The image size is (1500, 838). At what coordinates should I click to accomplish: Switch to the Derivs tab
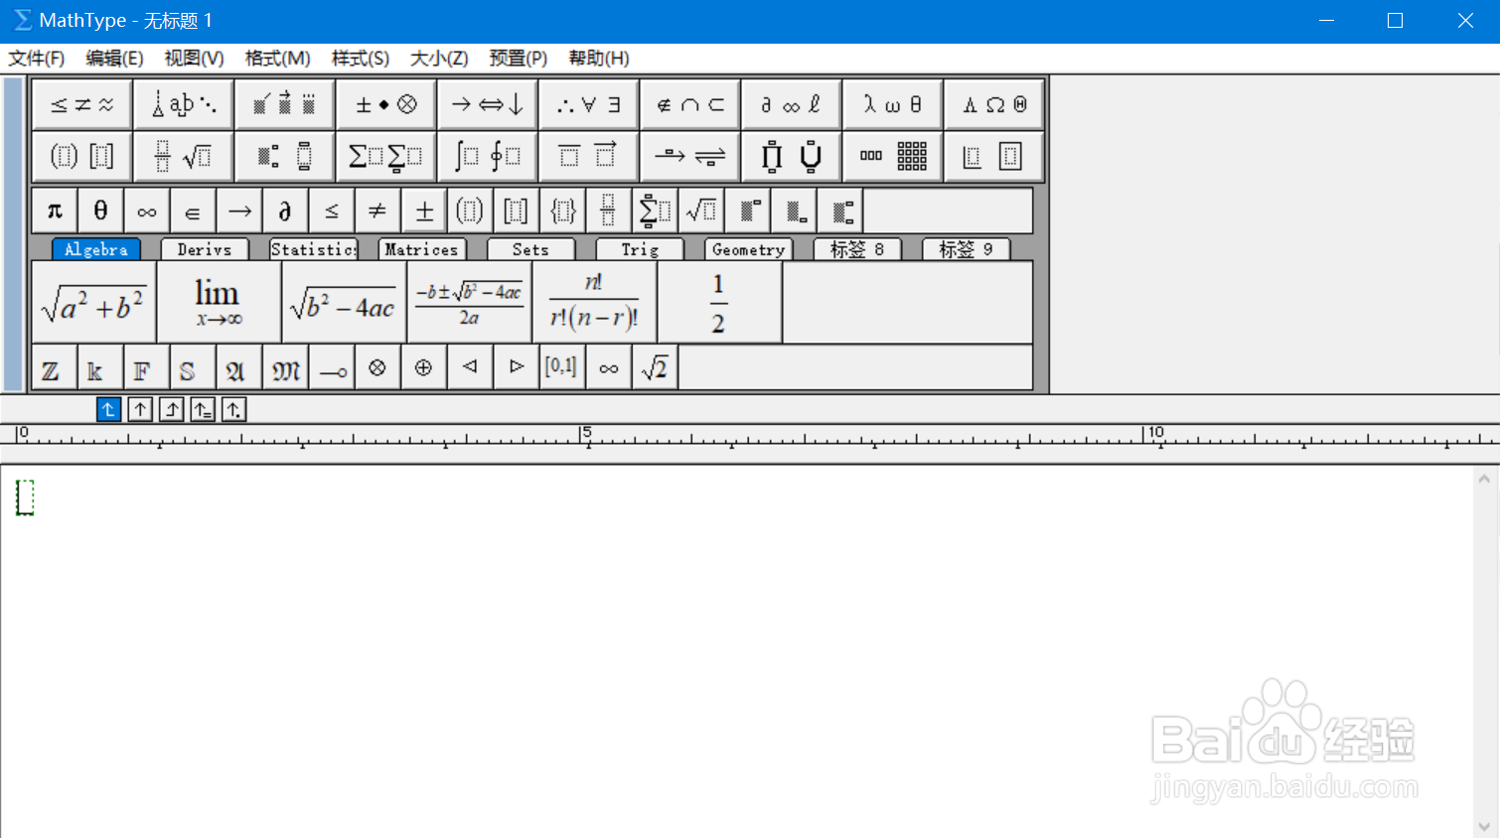[x=205, y=249]
